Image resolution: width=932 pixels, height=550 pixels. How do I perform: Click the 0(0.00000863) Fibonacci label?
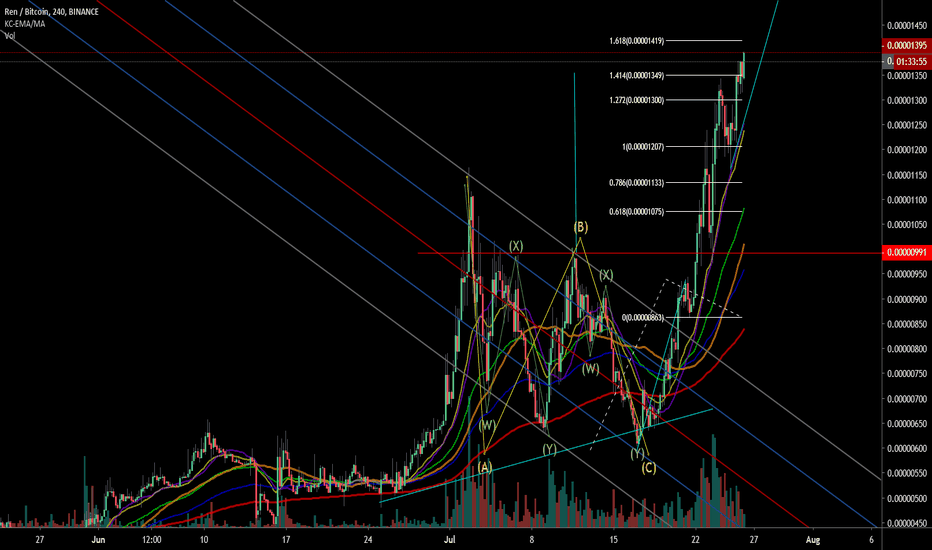point(643,318)
